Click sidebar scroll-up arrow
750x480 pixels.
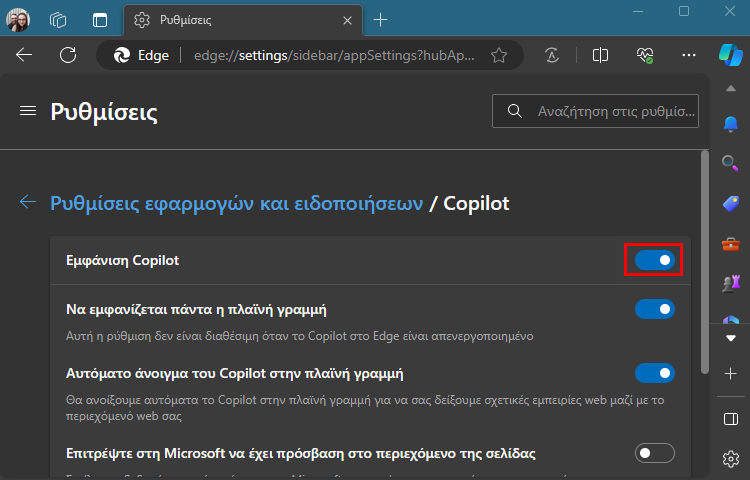730,88
